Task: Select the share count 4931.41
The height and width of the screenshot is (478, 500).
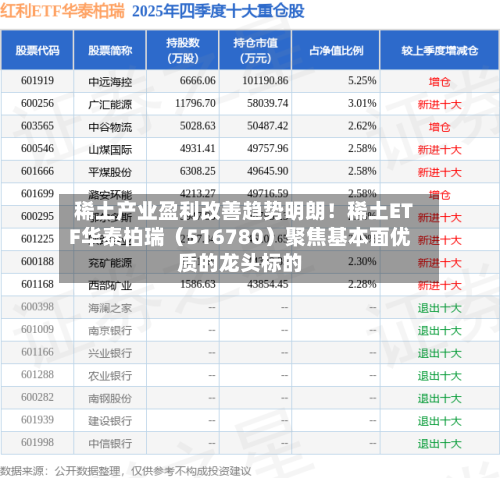Action: 198,148
